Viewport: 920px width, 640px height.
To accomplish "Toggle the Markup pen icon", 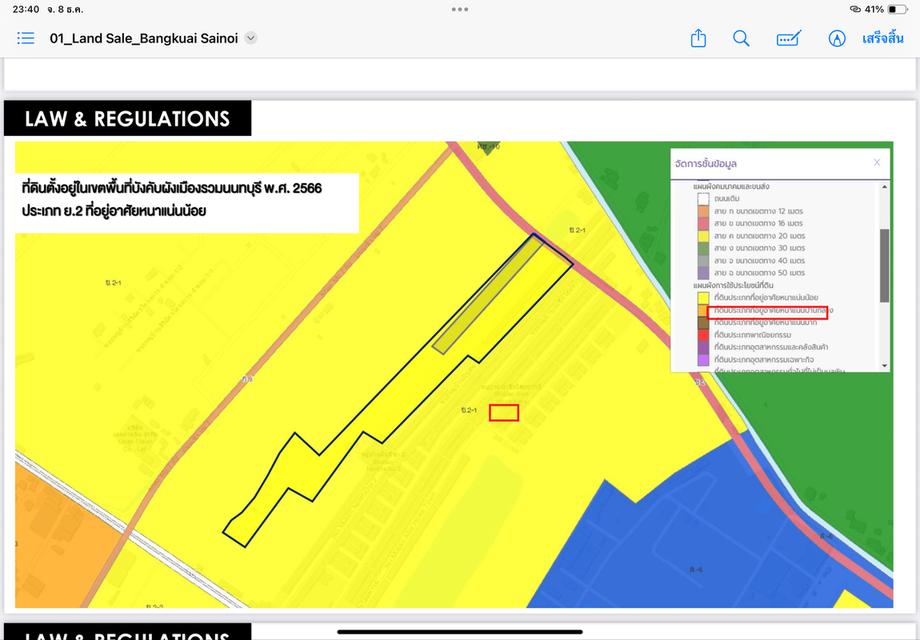I will click(837, 38).
